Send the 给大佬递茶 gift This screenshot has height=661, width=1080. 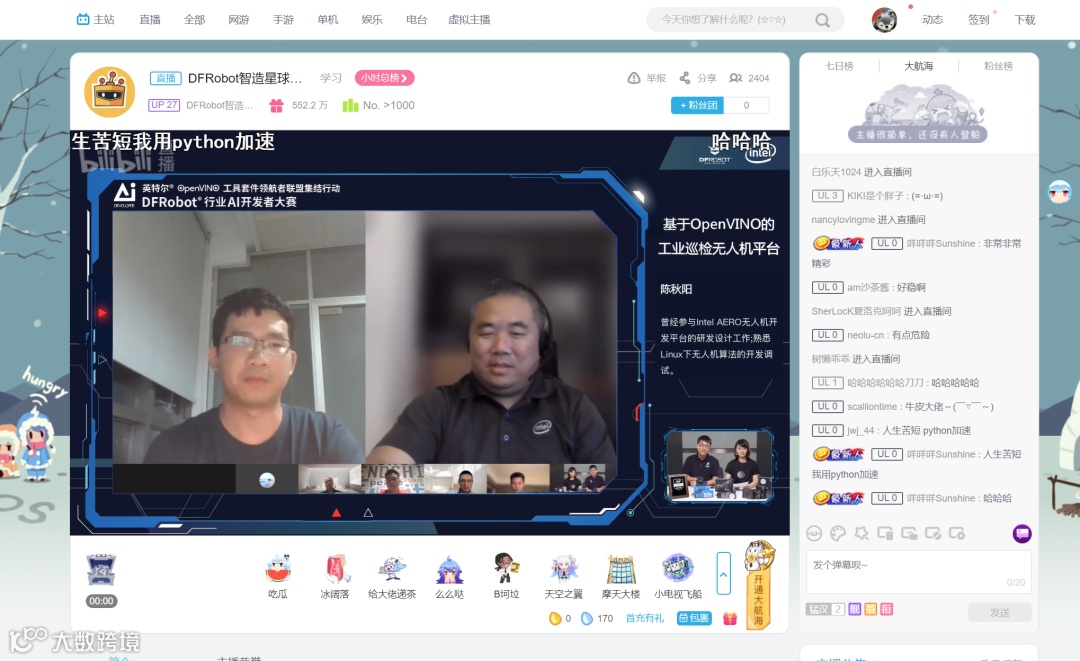pos(392,576)
